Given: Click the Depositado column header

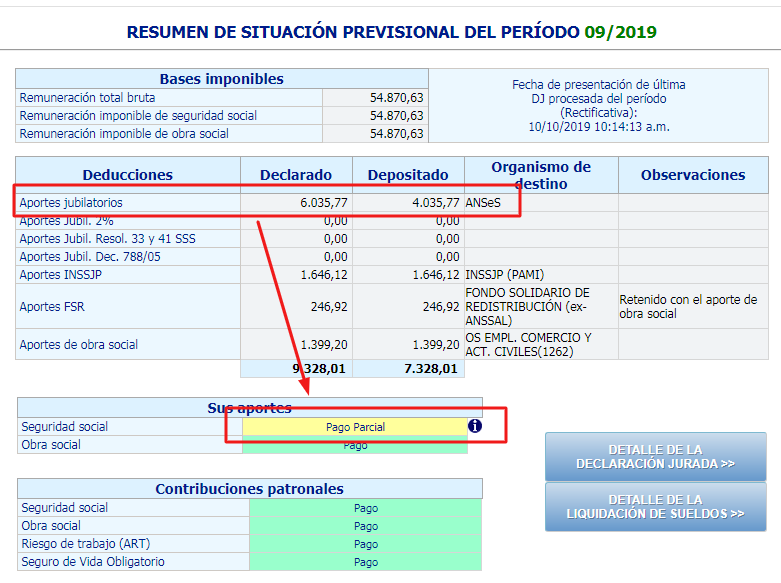Looking at the screenshot, I should (408, 175).
